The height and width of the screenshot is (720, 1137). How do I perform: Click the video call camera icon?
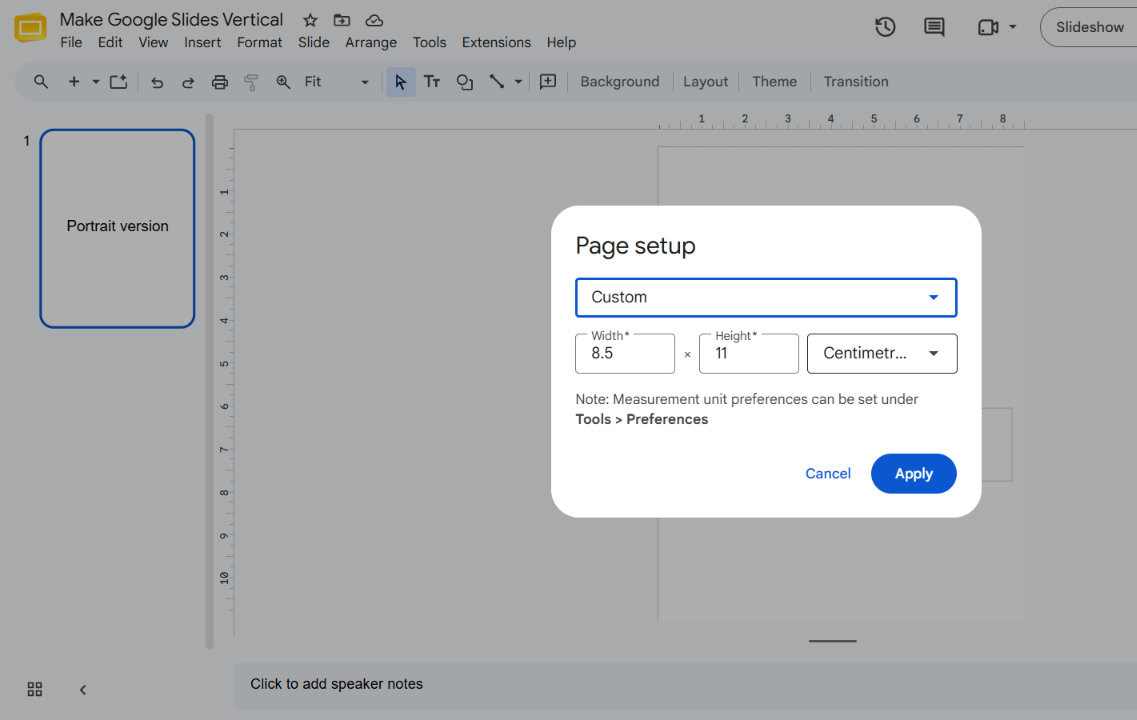988,28
